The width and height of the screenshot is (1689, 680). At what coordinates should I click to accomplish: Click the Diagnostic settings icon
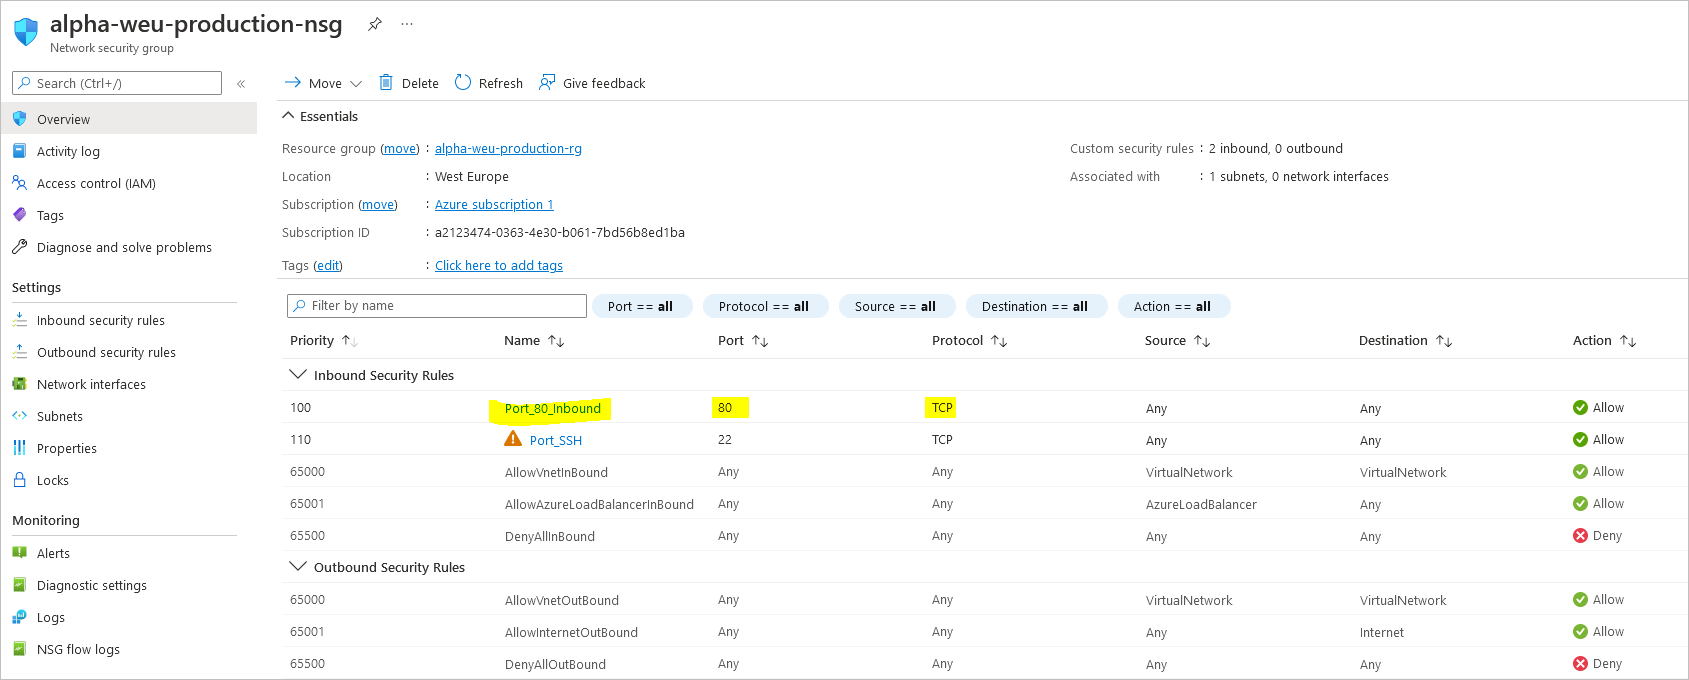click(x=20, y=585)
